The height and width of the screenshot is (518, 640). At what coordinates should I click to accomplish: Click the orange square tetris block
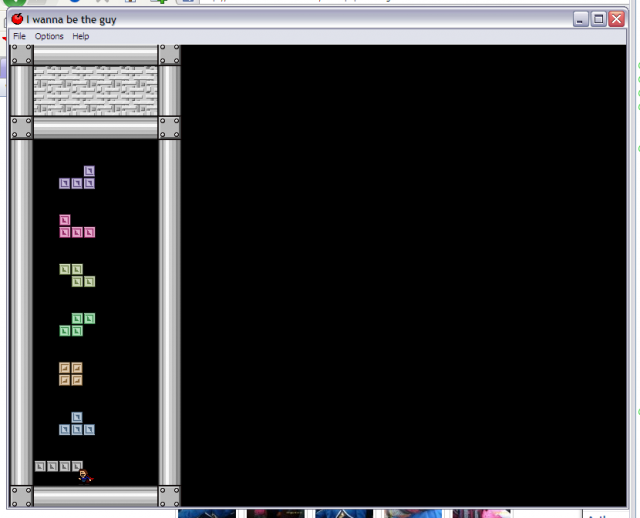click(x=71, y=374)
